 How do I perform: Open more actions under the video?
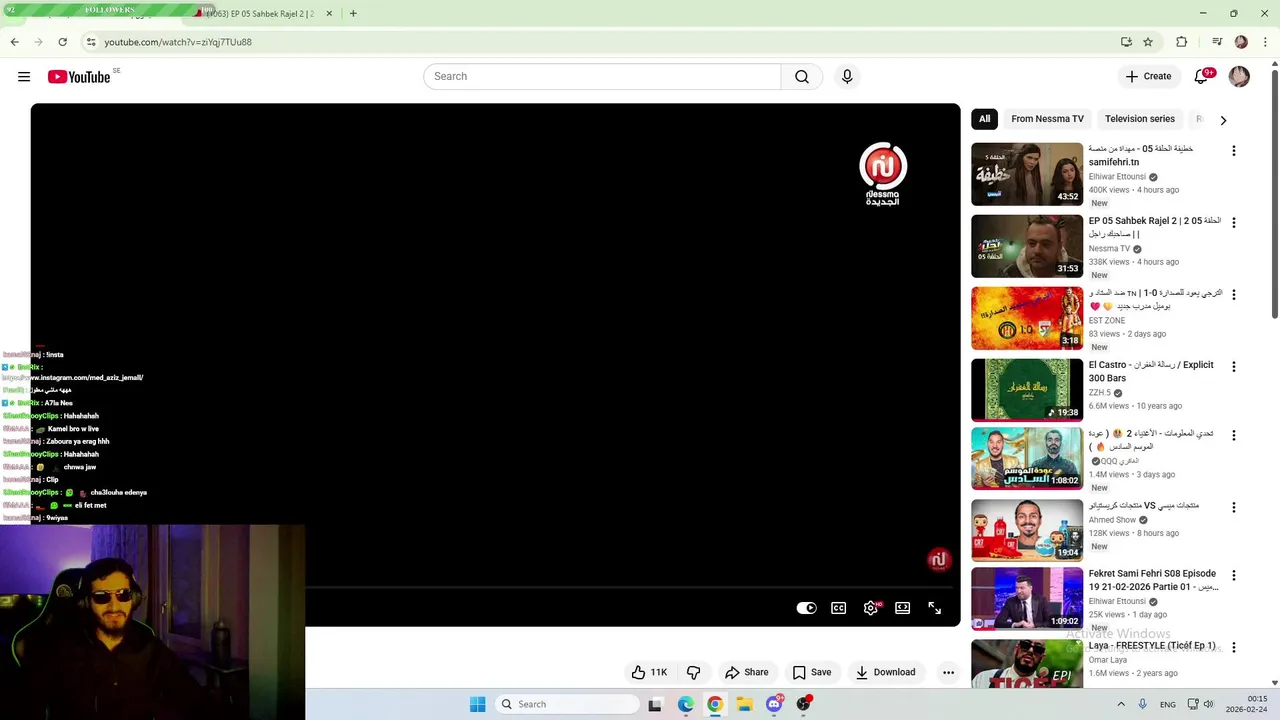tap(948, 672)
